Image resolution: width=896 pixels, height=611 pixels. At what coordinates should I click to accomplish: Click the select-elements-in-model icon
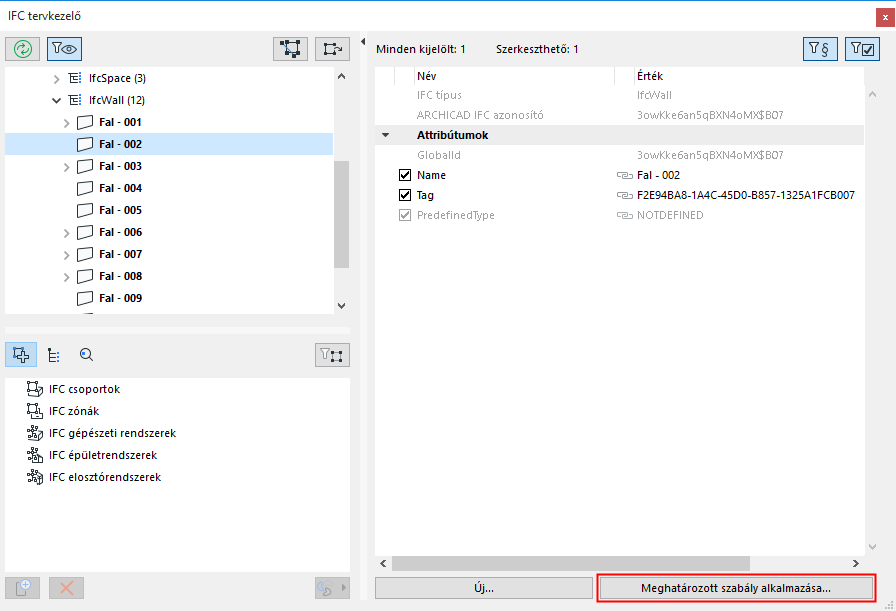(290, 49)
